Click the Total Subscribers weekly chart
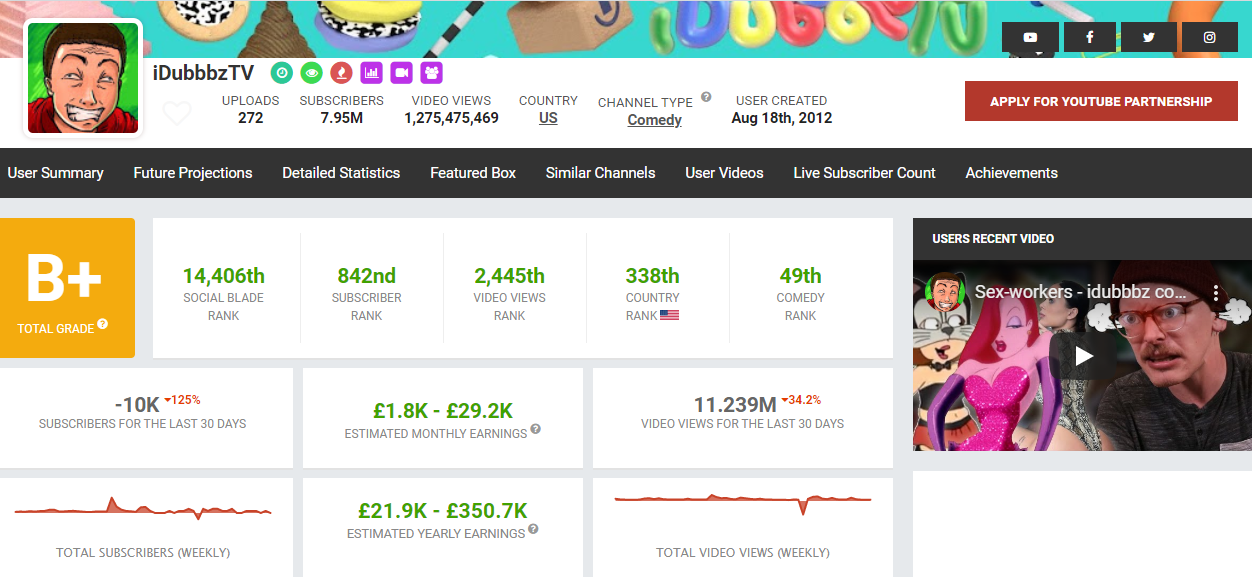The image size is (1252, 577). (x=143, y=509)
